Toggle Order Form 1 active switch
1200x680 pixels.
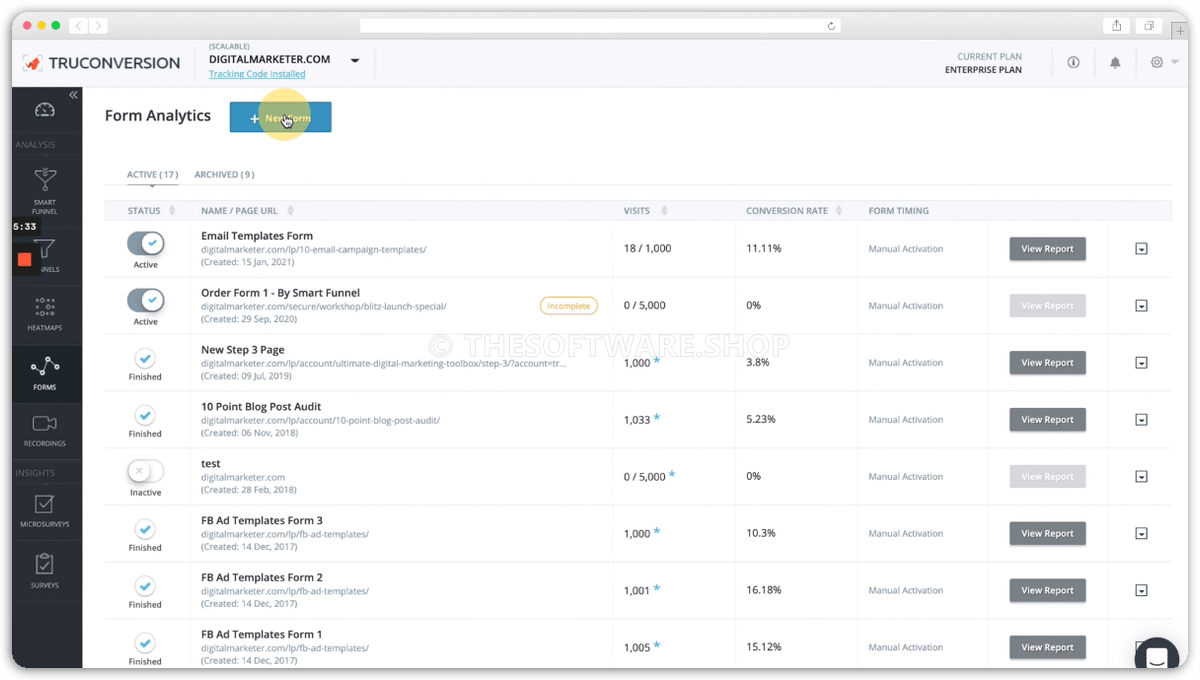coord(146,300)
